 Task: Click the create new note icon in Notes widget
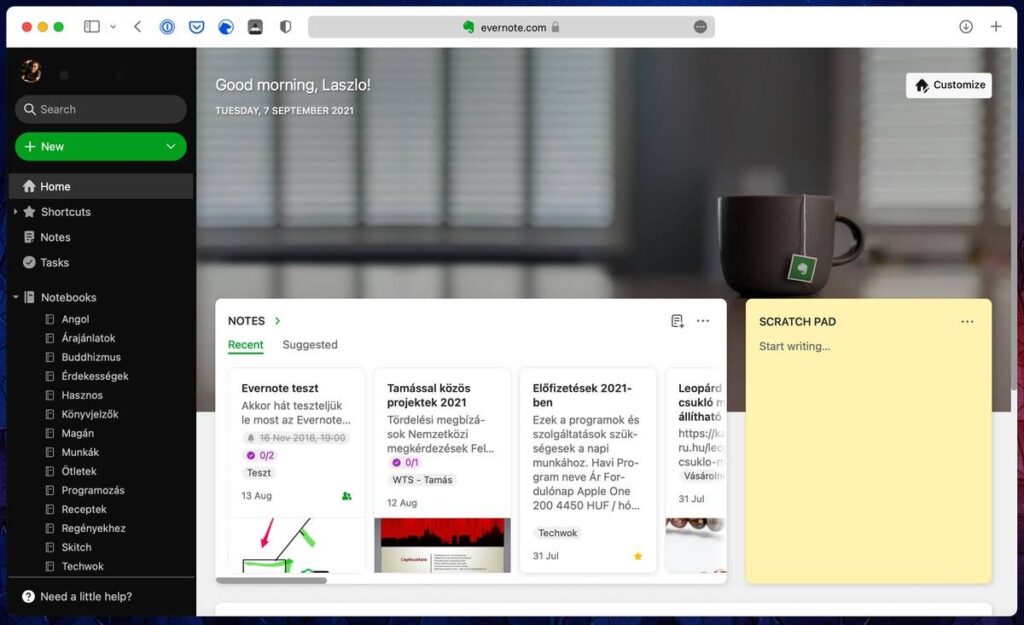pyautogui.click(x=677, y=321)
